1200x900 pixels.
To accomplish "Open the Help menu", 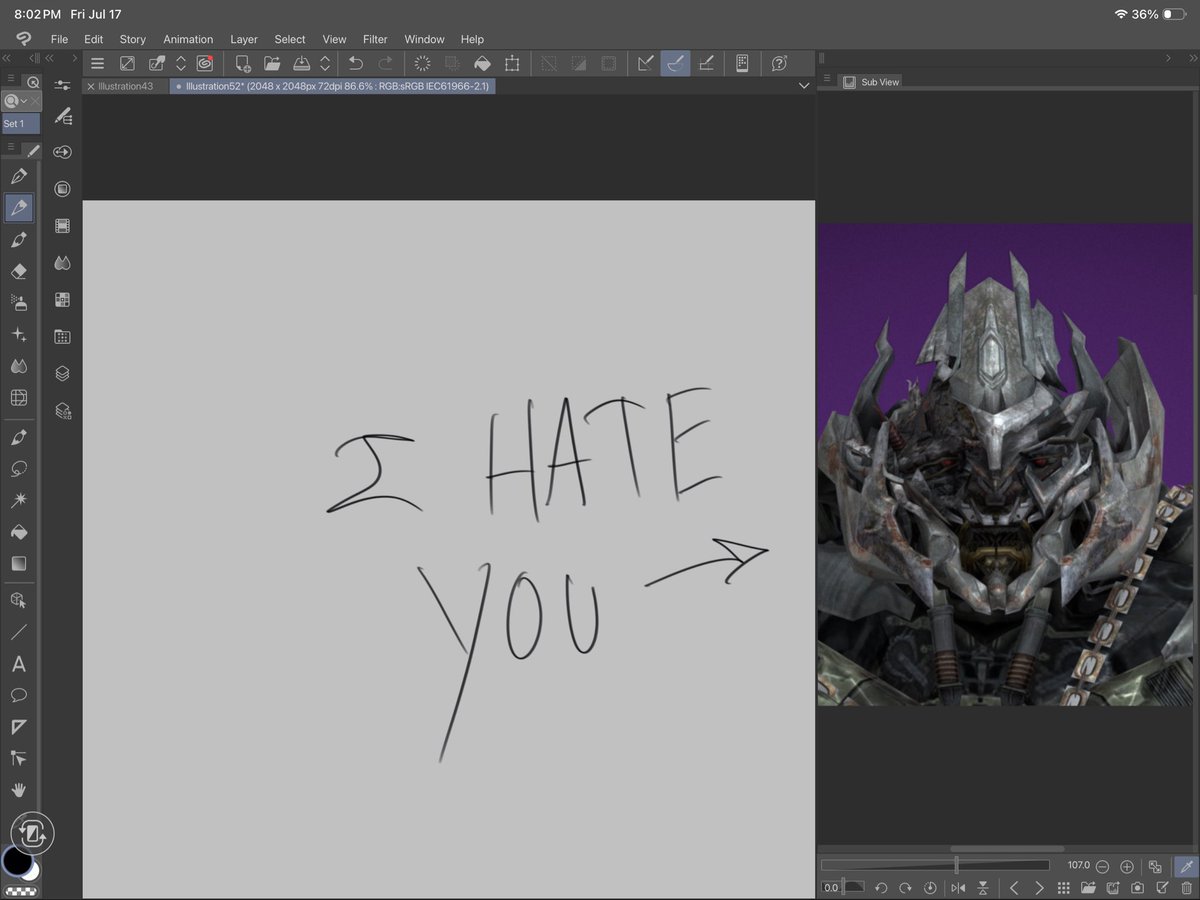I will click(472, 39).
